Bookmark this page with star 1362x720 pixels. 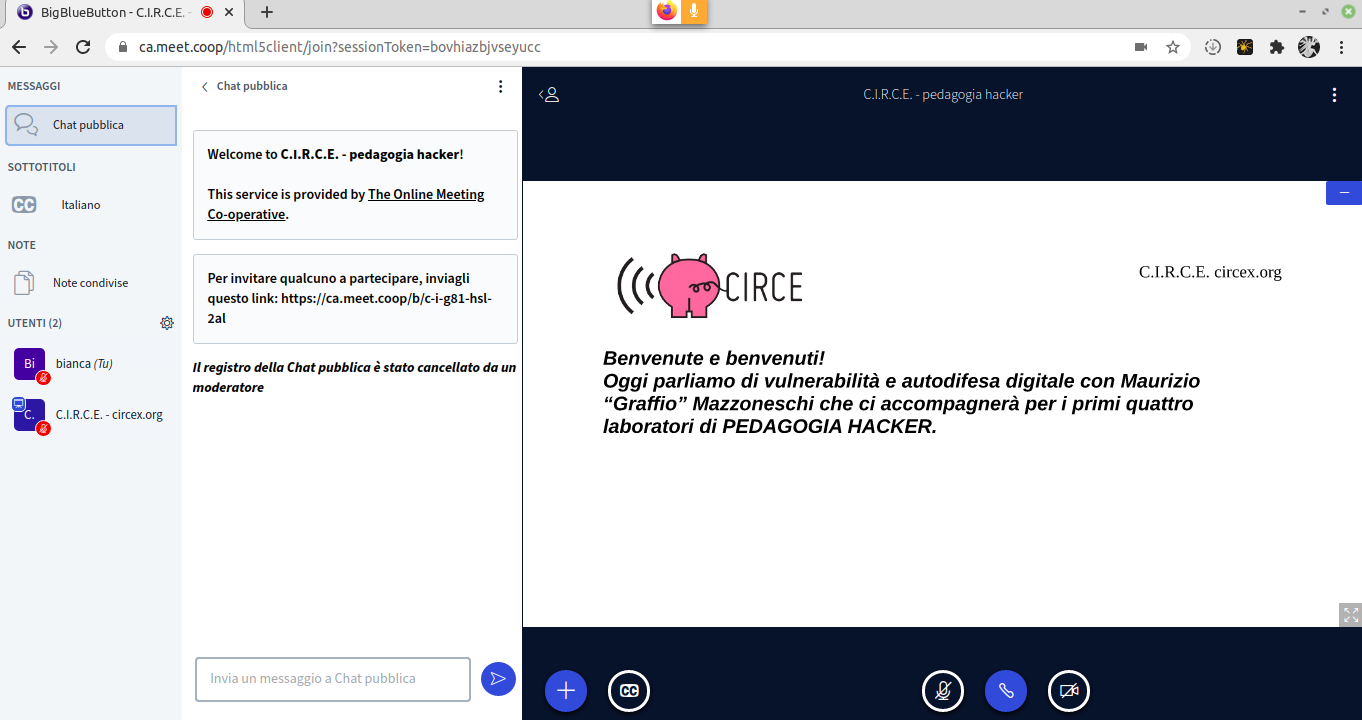(1173, 47)
